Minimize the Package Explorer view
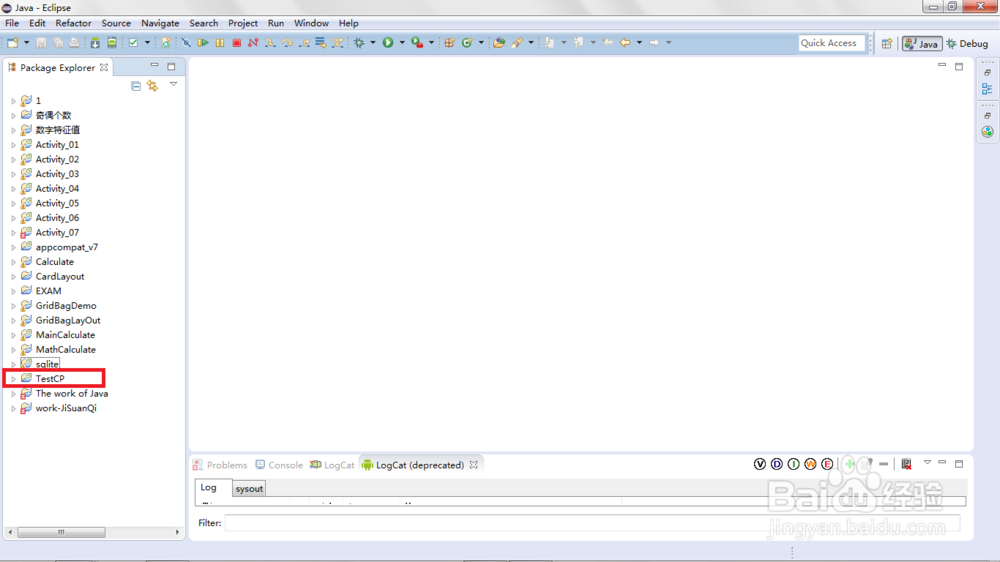The image size is (1000, 562). click(x=154, y=65)
